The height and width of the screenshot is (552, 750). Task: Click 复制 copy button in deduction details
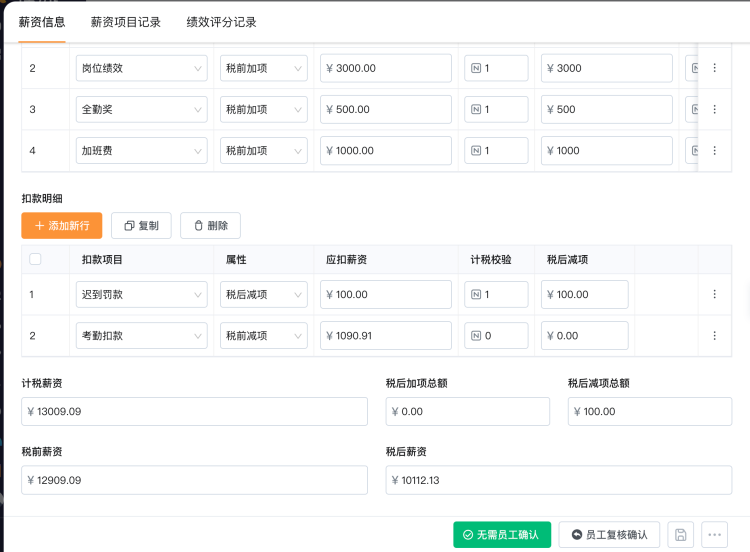(141, 226)
